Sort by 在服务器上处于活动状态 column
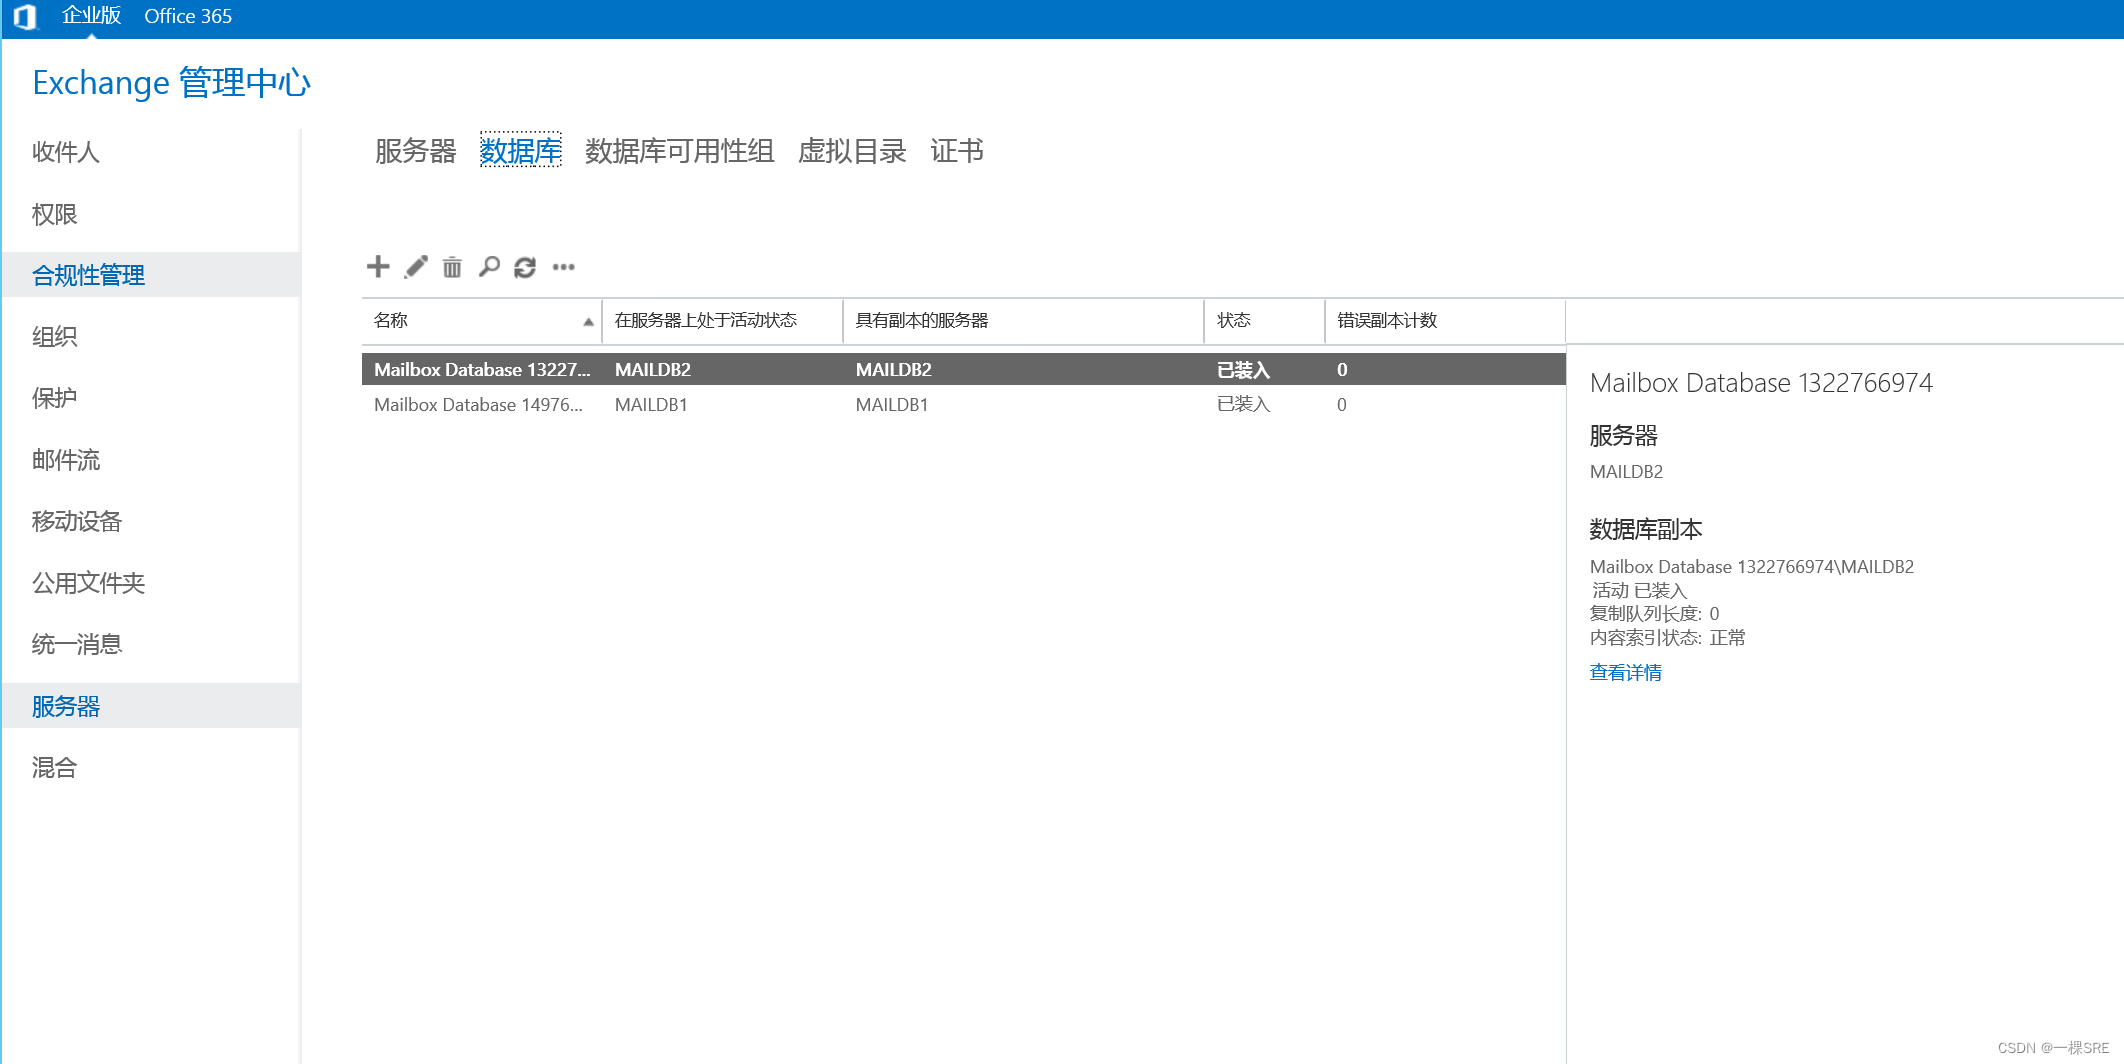 tap(722, 321)
